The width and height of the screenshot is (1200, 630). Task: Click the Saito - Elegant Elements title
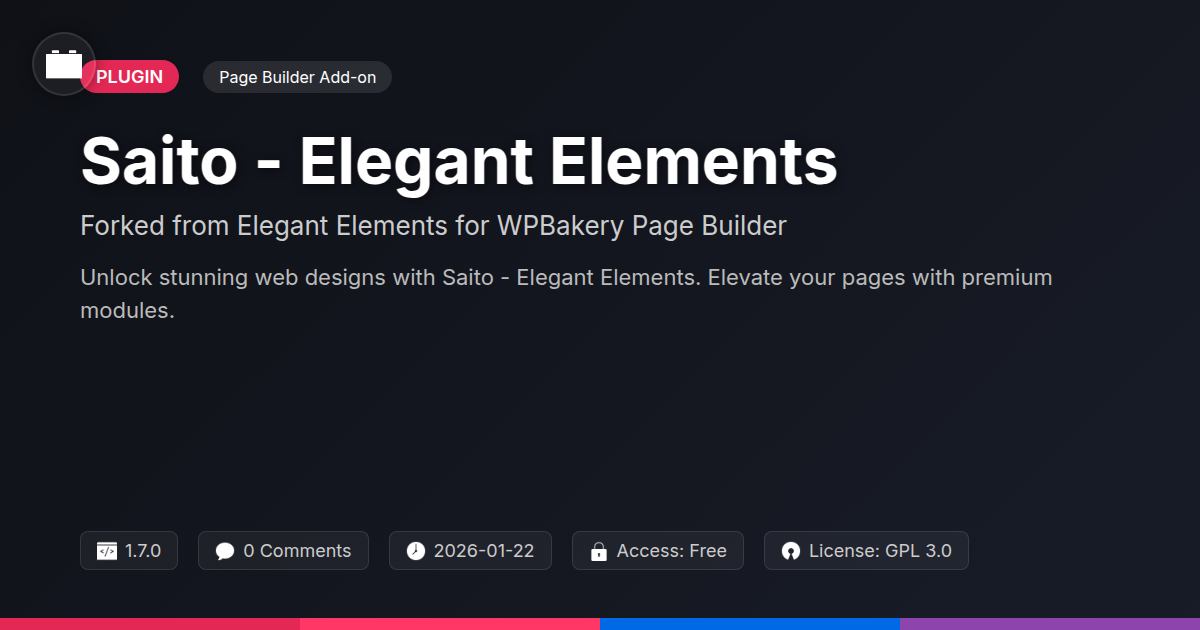click(459, 161)
